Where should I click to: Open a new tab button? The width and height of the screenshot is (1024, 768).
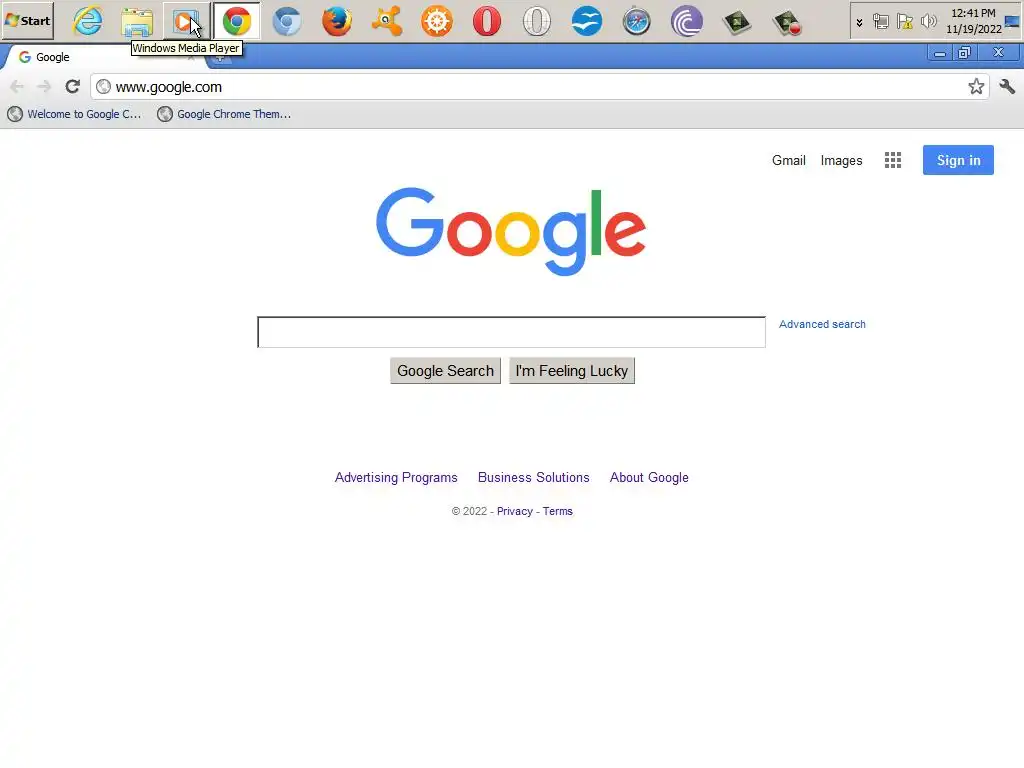[220, 60]
